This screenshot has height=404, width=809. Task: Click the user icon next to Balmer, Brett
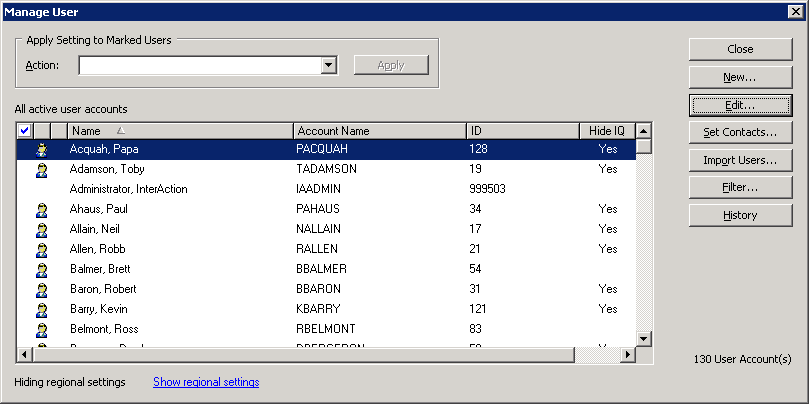click(x=42, y=269)
